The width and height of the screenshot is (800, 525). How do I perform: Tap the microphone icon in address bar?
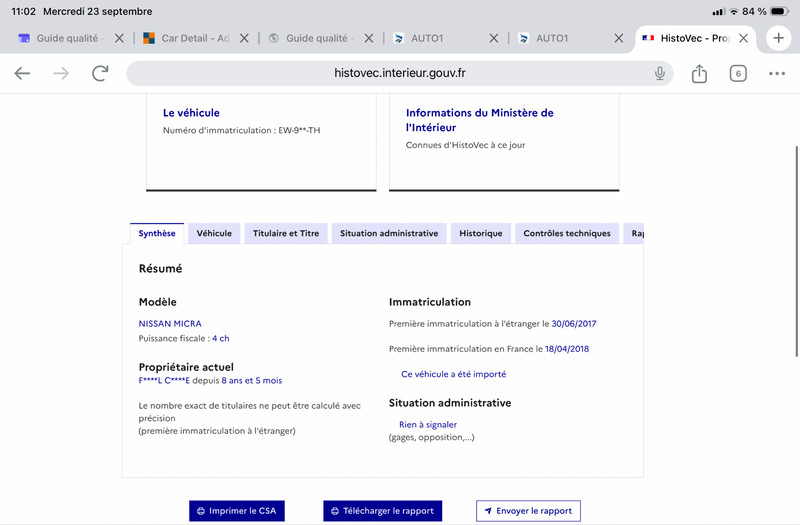click(x=660, y=73)
